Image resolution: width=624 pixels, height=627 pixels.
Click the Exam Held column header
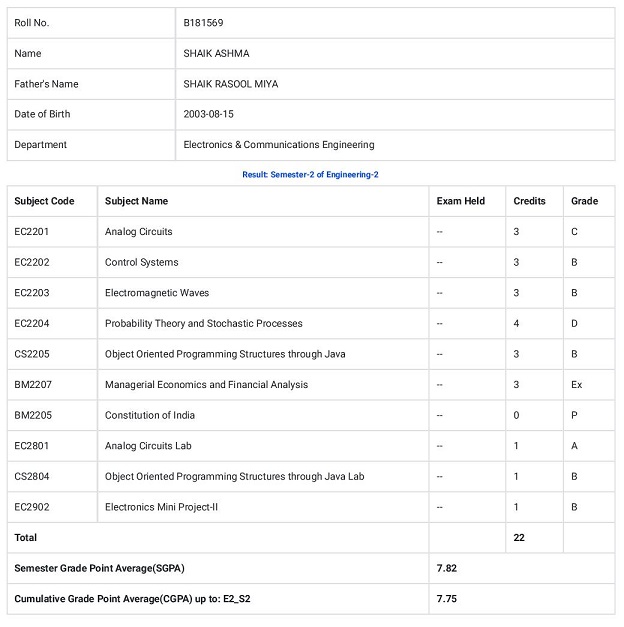tap(461, 201)
